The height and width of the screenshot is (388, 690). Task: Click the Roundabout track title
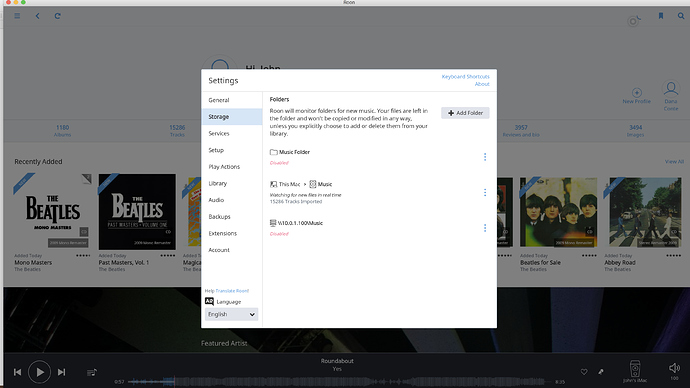pos(337,361)
